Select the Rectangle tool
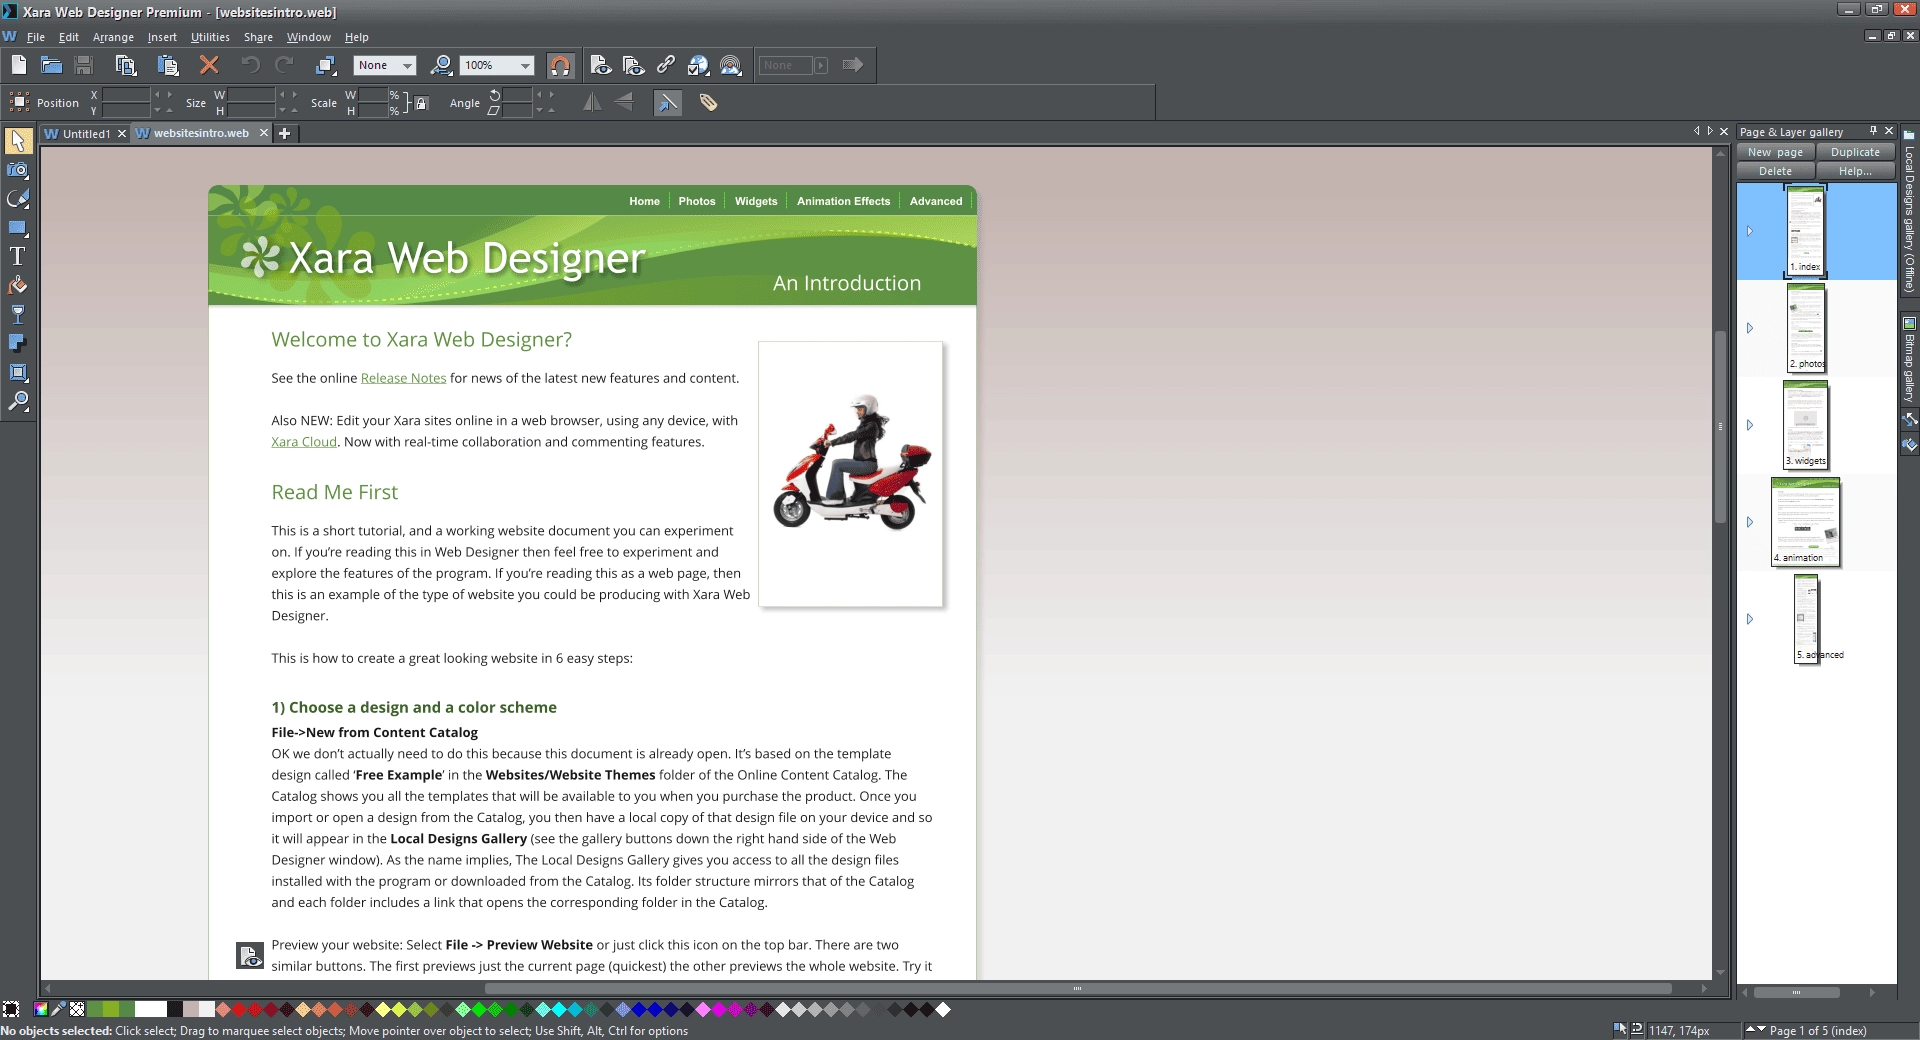The image size is (1920, 1040). (18, 228)
